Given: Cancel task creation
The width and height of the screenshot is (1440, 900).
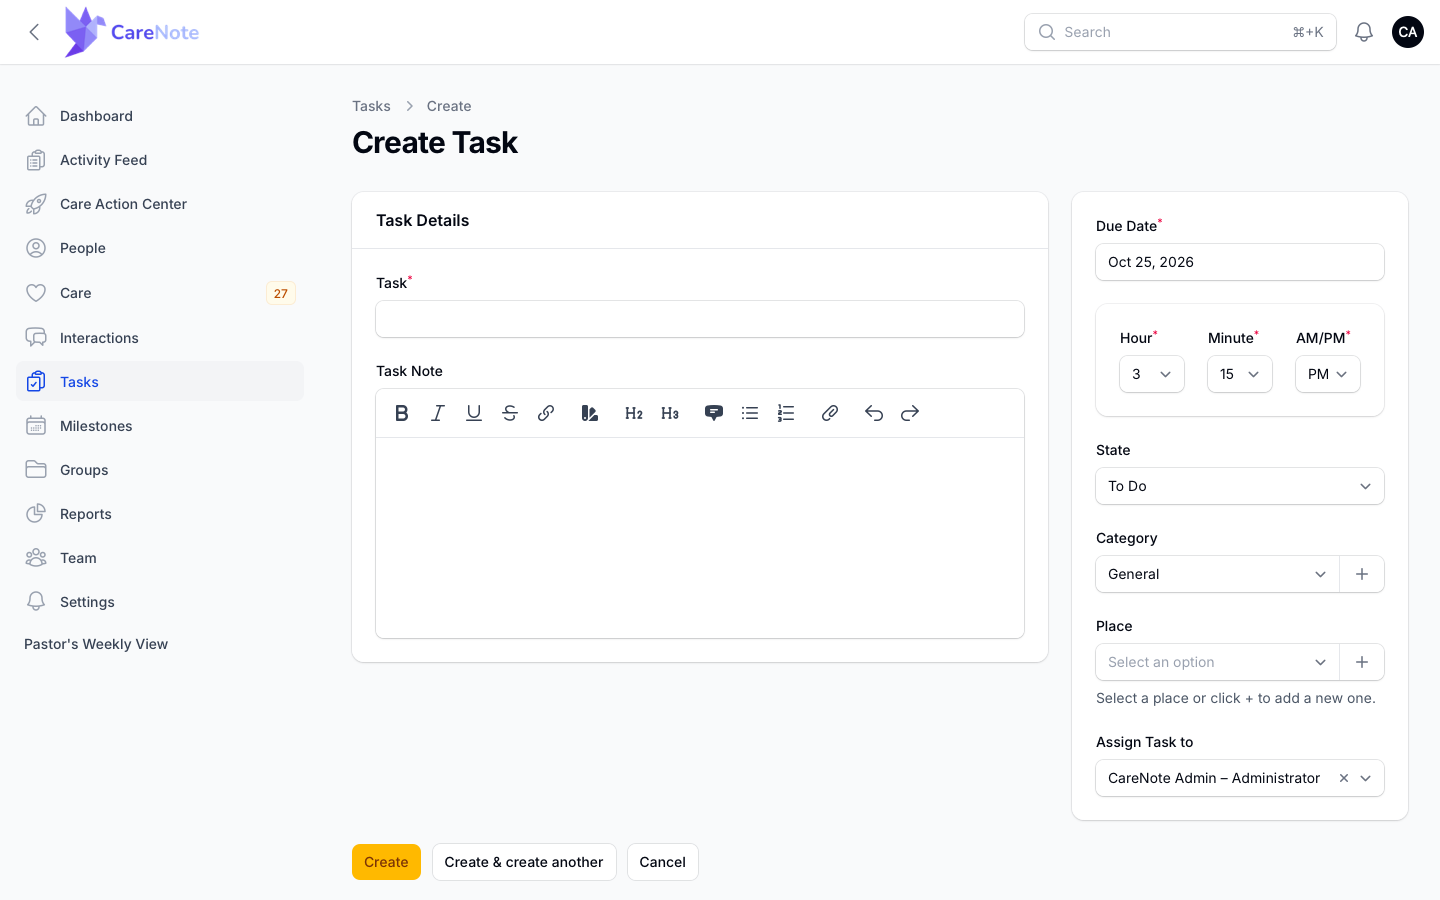Looking at the screenshot, I should (x=663, y=862).
